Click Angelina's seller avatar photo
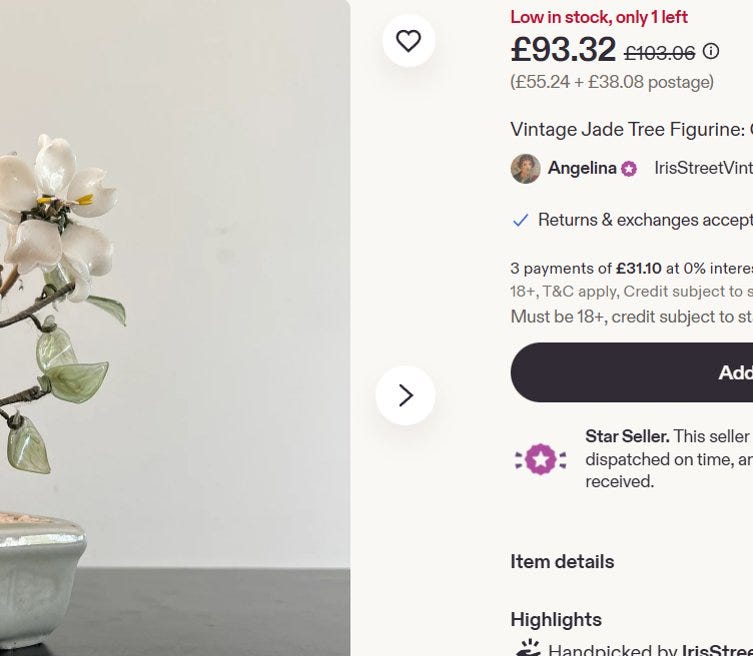 point(525,169)
